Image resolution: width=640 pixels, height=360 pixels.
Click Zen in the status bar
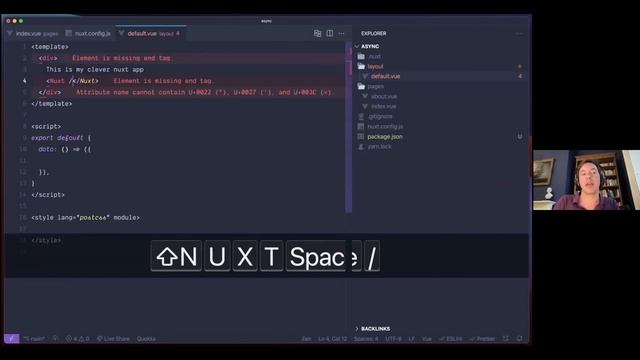pyautogui.click(x=306, y=339)
